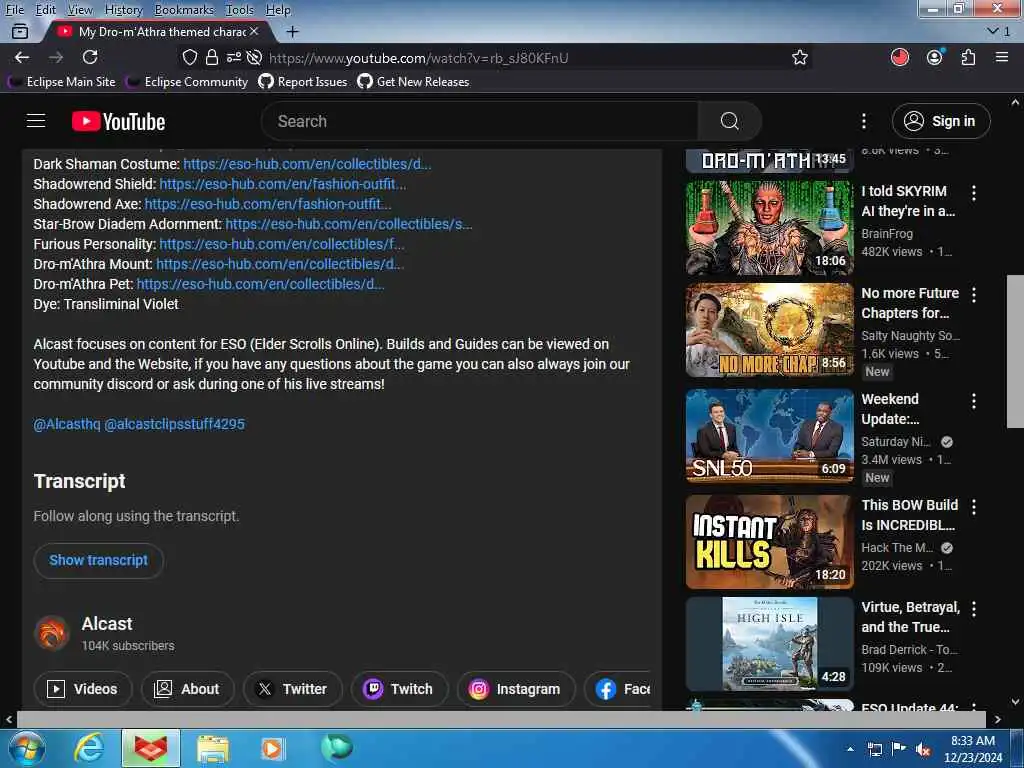Viewport: 1024px width, 768px height.
Task: Open Alcast's Videos button
Action: pyautogui.click(x=83, y=689)
